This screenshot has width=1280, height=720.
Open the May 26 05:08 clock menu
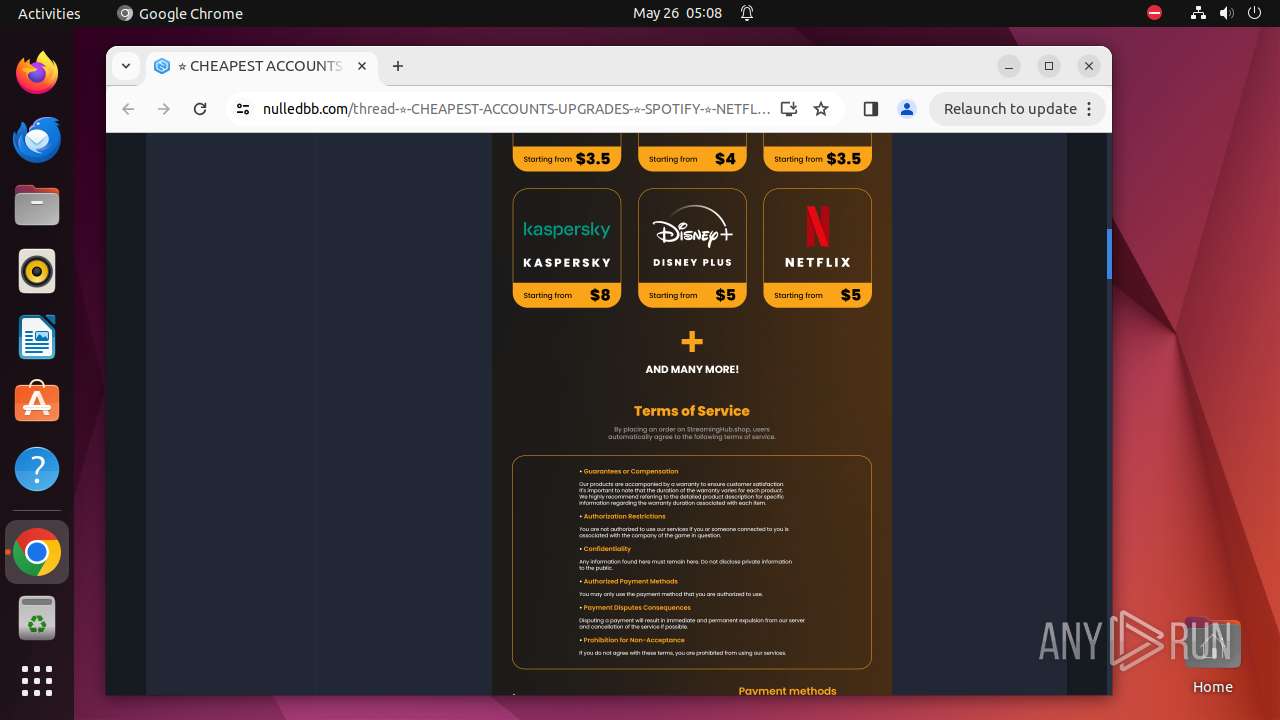[x=677, y=13]
